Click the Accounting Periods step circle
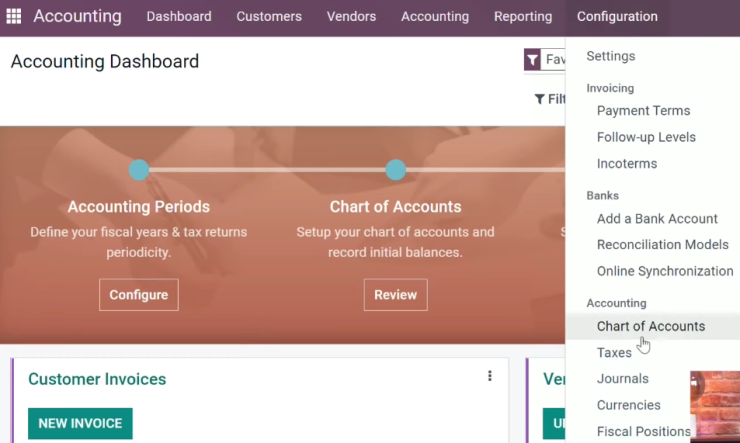Screen dimensions: 740x443 point(139,170)
